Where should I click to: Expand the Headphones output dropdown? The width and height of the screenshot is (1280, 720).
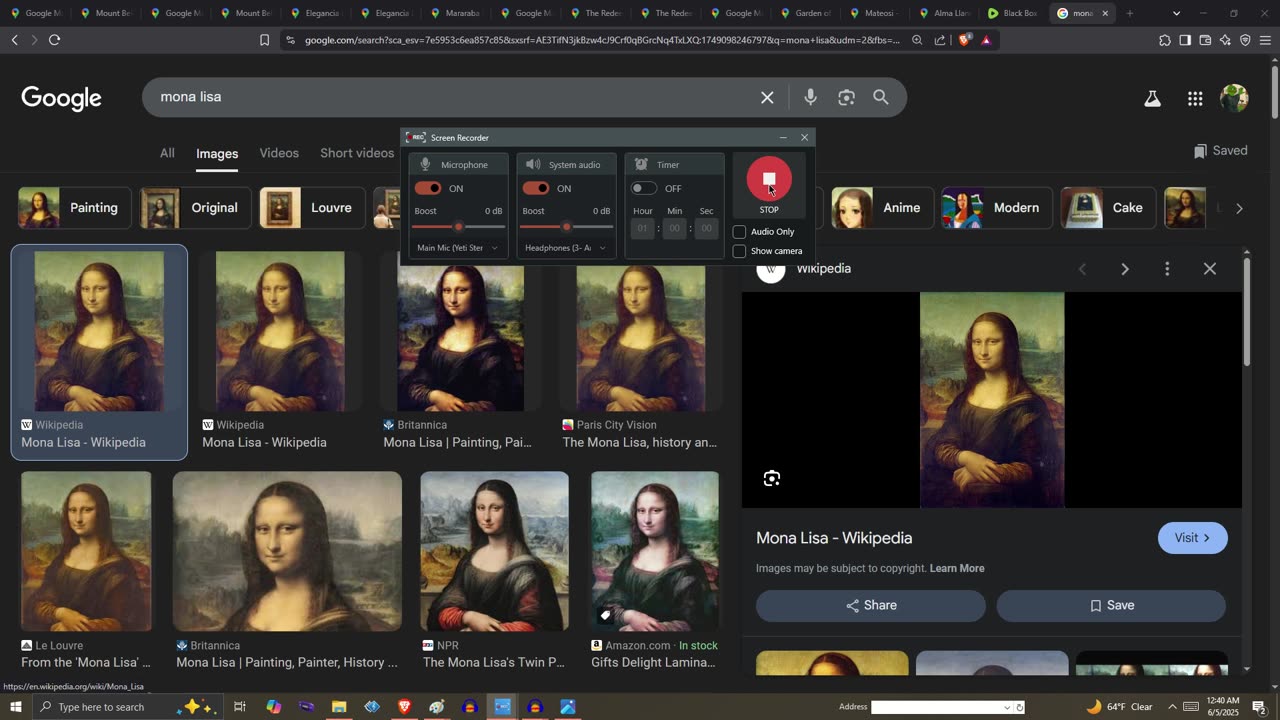pyautogui.click(x=566, y=248)
